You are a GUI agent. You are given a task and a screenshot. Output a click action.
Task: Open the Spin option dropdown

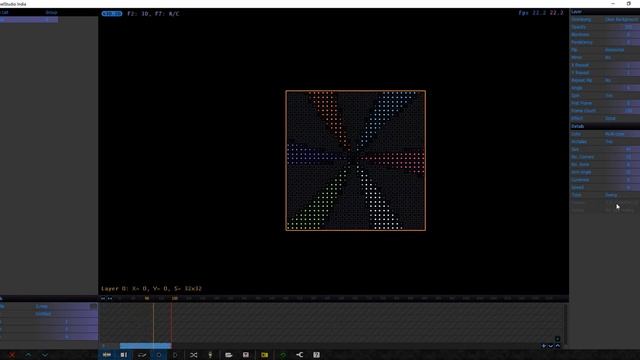(622, 96)
